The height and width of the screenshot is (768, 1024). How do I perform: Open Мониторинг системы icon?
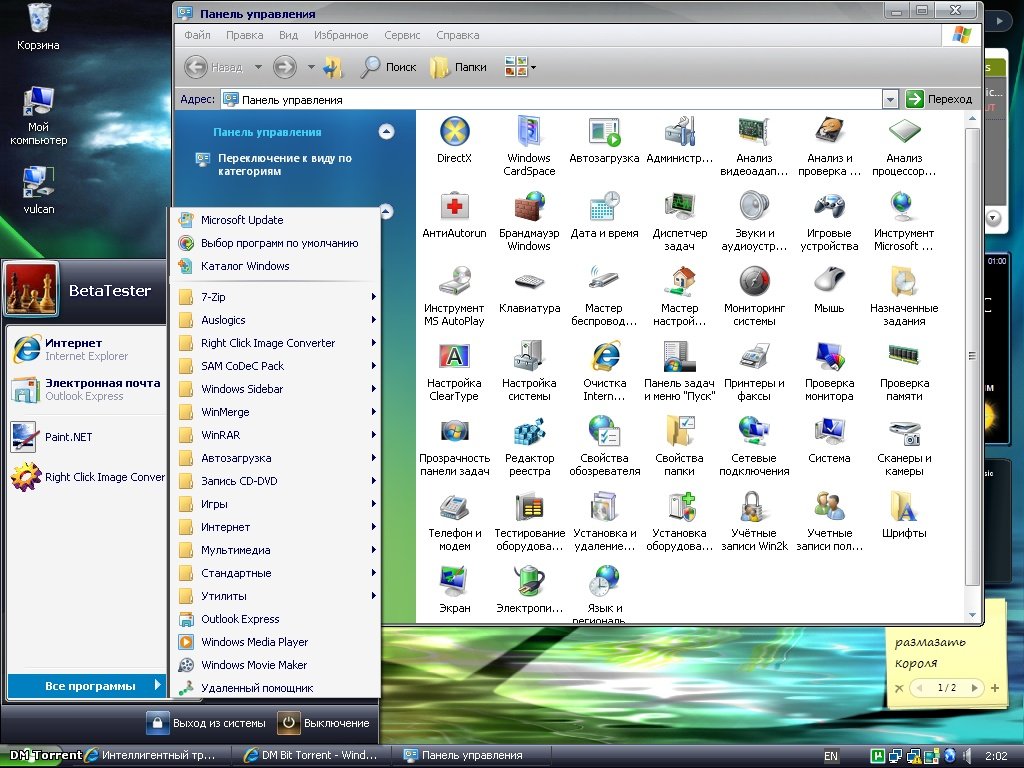[x=754, y=296]
